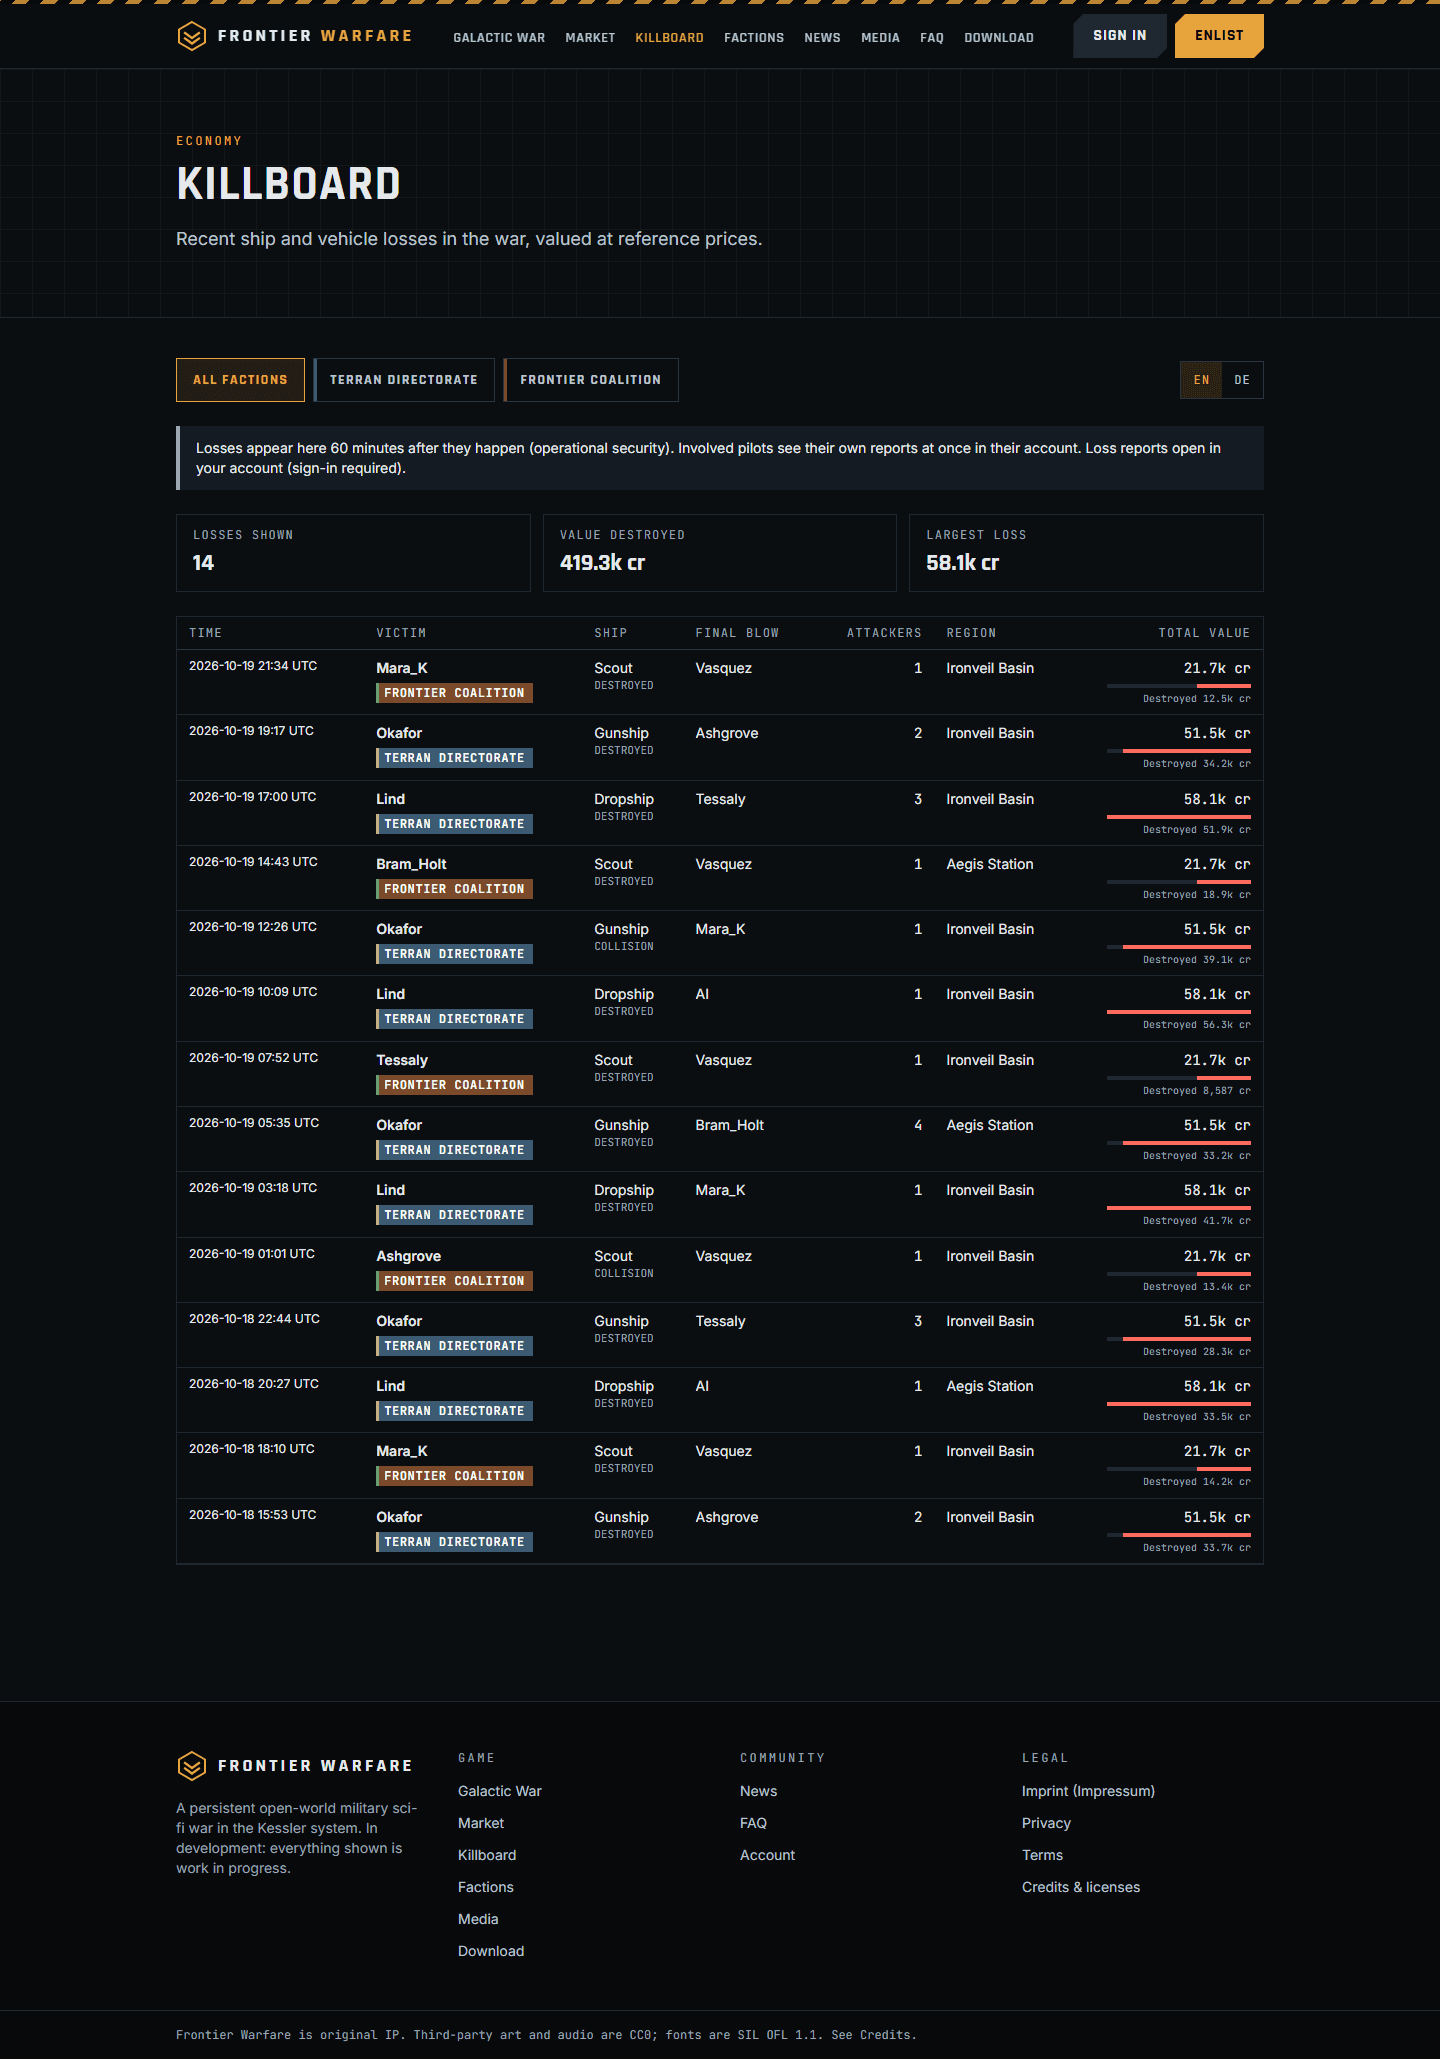Open the Media footer link
The height and width of the screenshot is (2059, 1440).
478,1919
